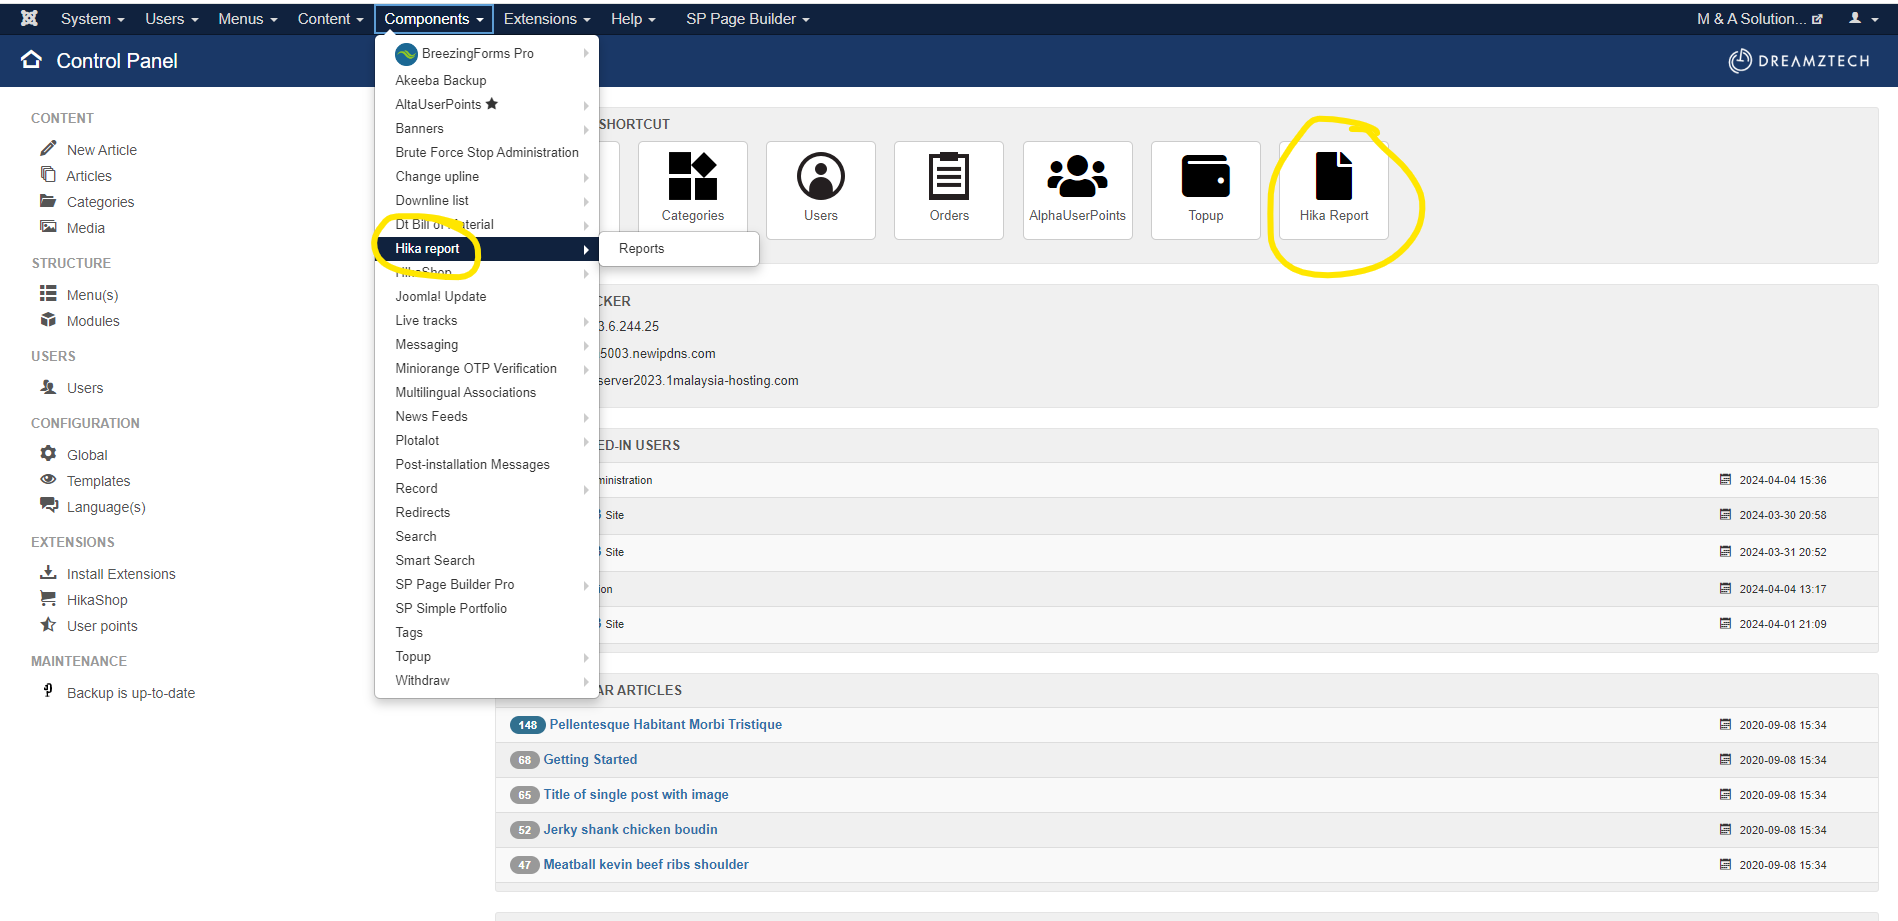
Task: Click the Media icon in sidebar
Action: [x=48, y=227]
